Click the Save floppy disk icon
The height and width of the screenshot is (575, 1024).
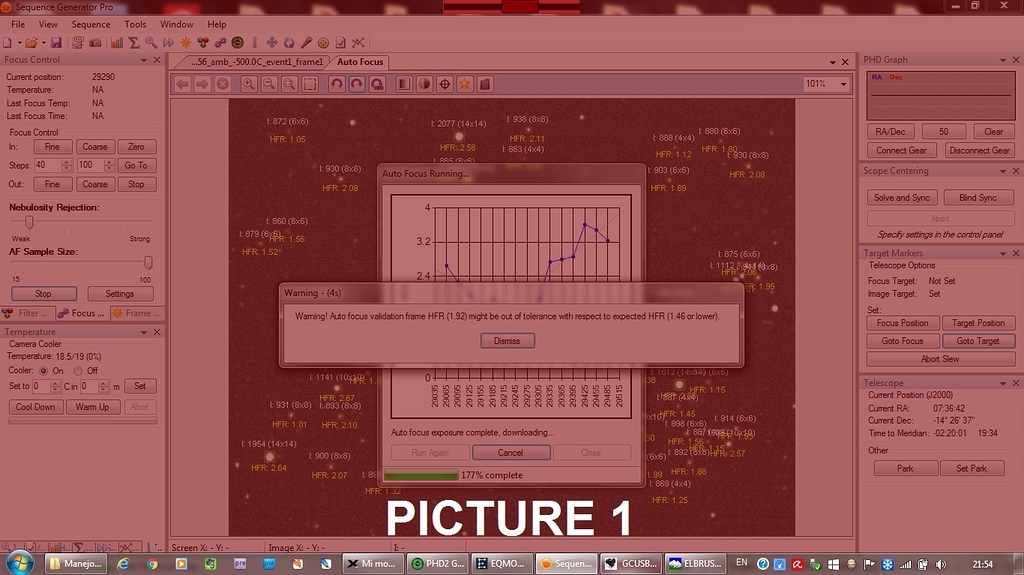pyautogui.click(x=56, y=42)
